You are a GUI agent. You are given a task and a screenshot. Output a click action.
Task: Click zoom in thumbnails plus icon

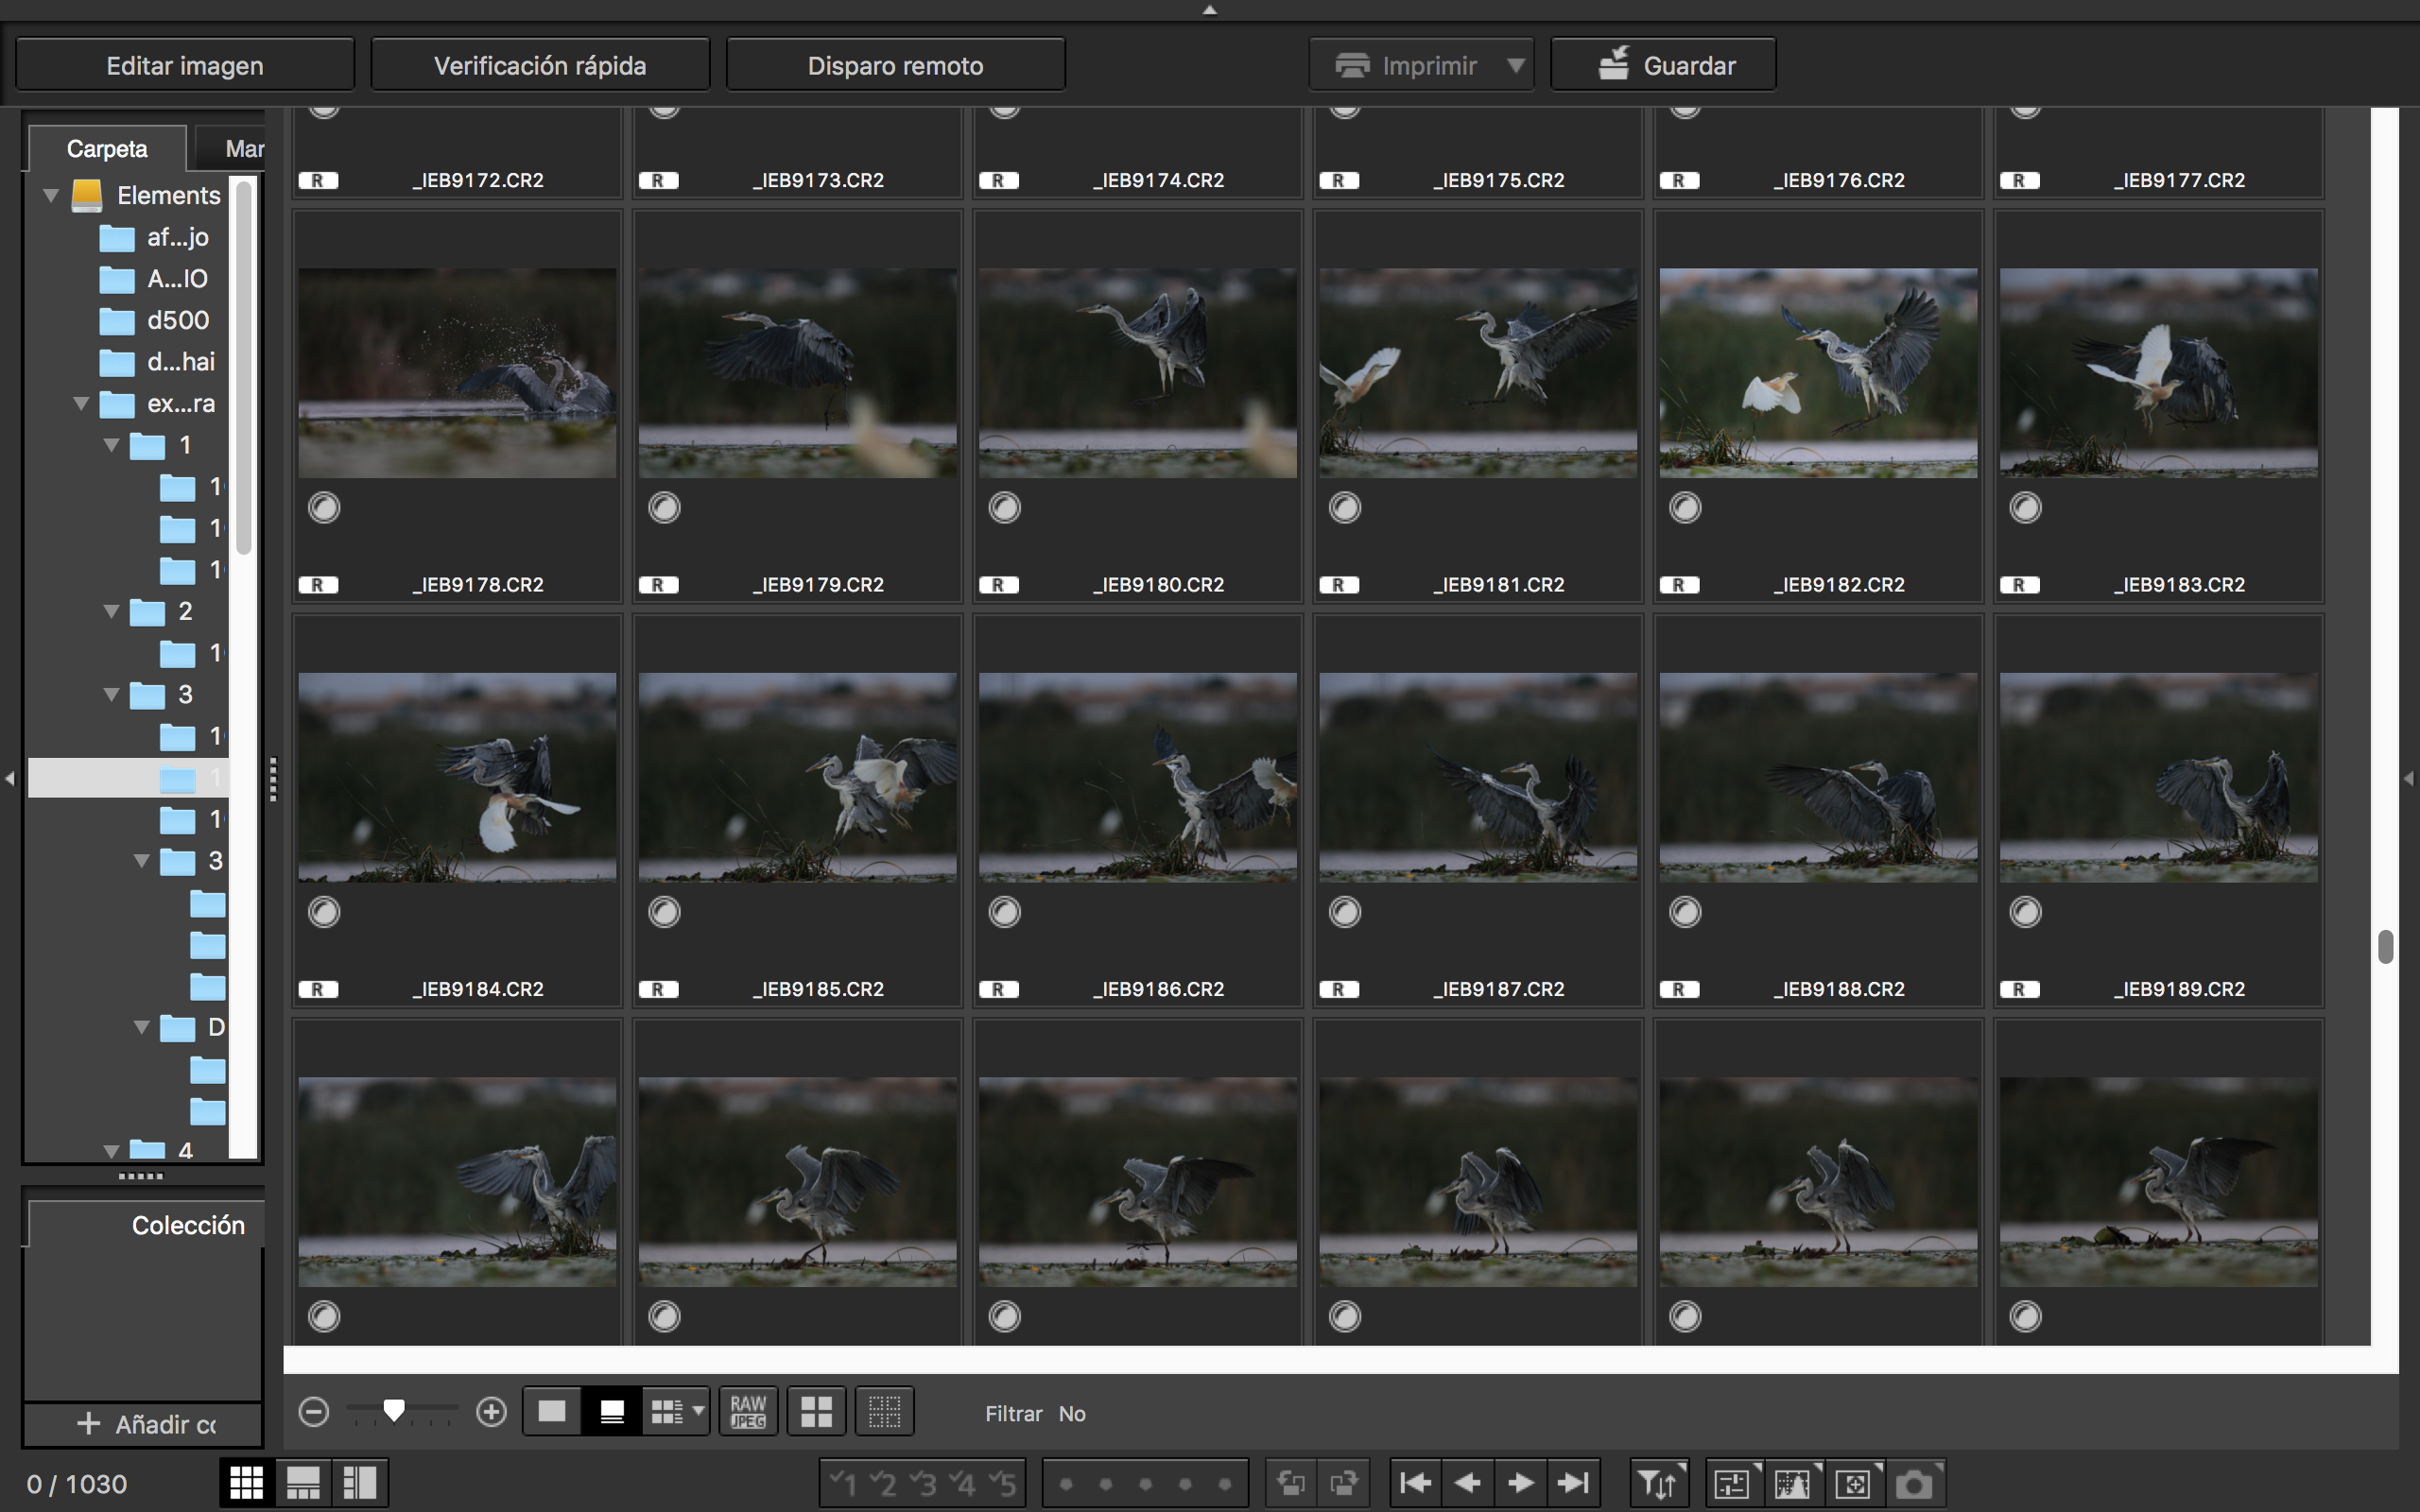point(491,1412)
